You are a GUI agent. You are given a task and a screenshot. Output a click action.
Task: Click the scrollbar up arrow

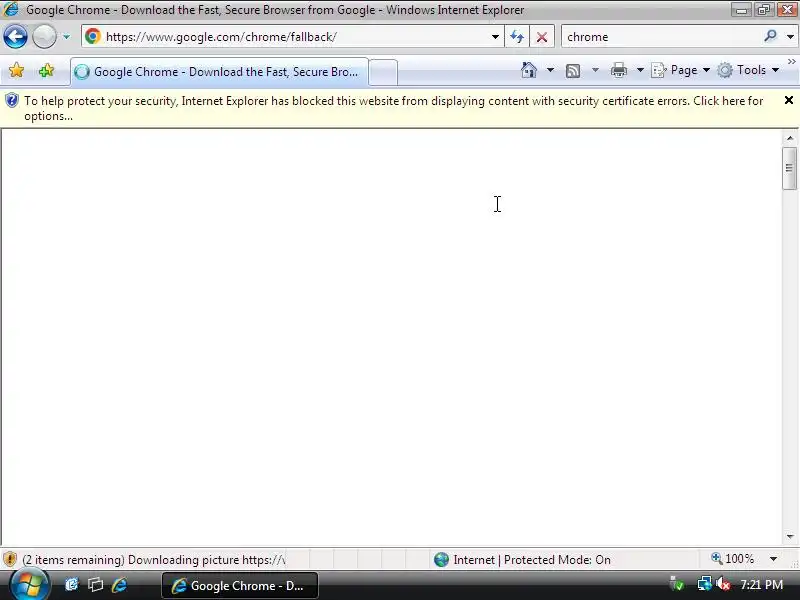[790, 138]
